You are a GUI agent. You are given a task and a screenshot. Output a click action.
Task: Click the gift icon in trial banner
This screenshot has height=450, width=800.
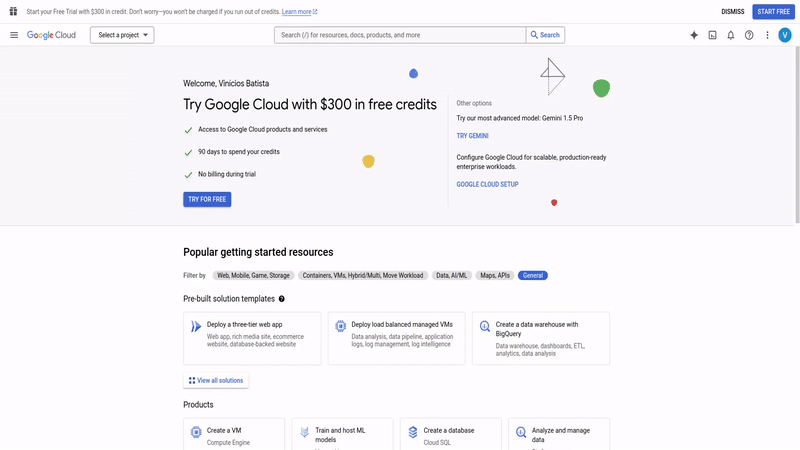13,11
